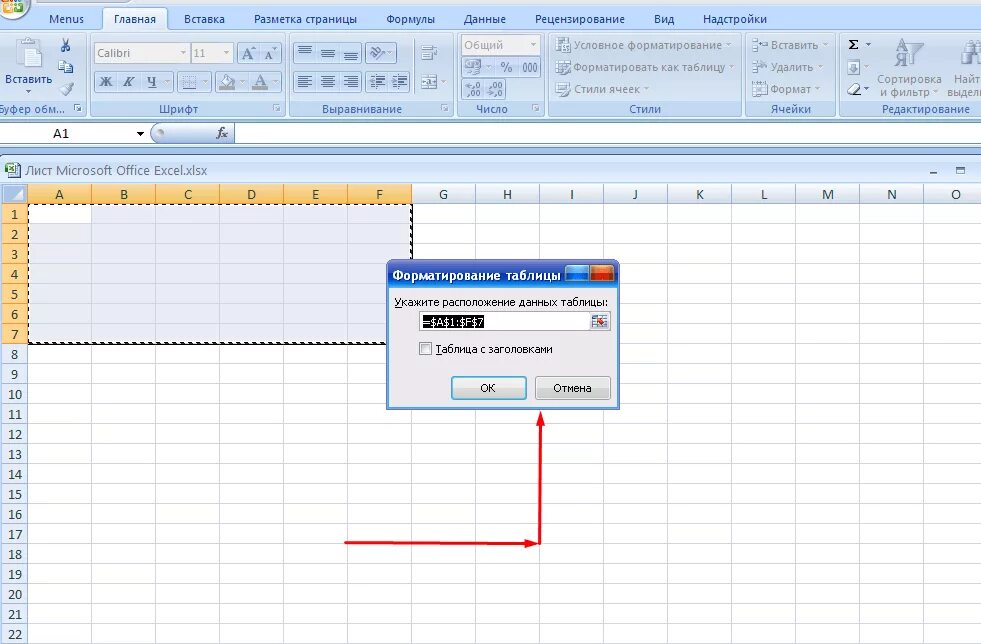Viewport: 981px width, 644px height.
Task: Apply fill color with the paint bucket
Action: (x=226, y=81)
